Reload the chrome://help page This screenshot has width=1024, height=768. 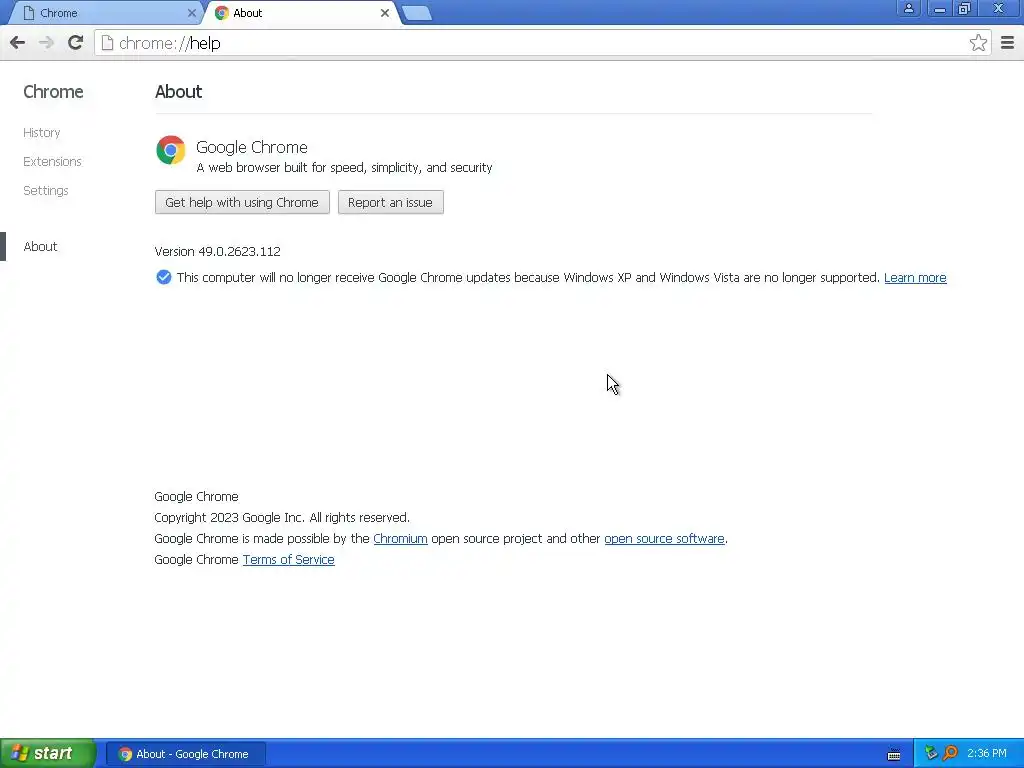76,43
